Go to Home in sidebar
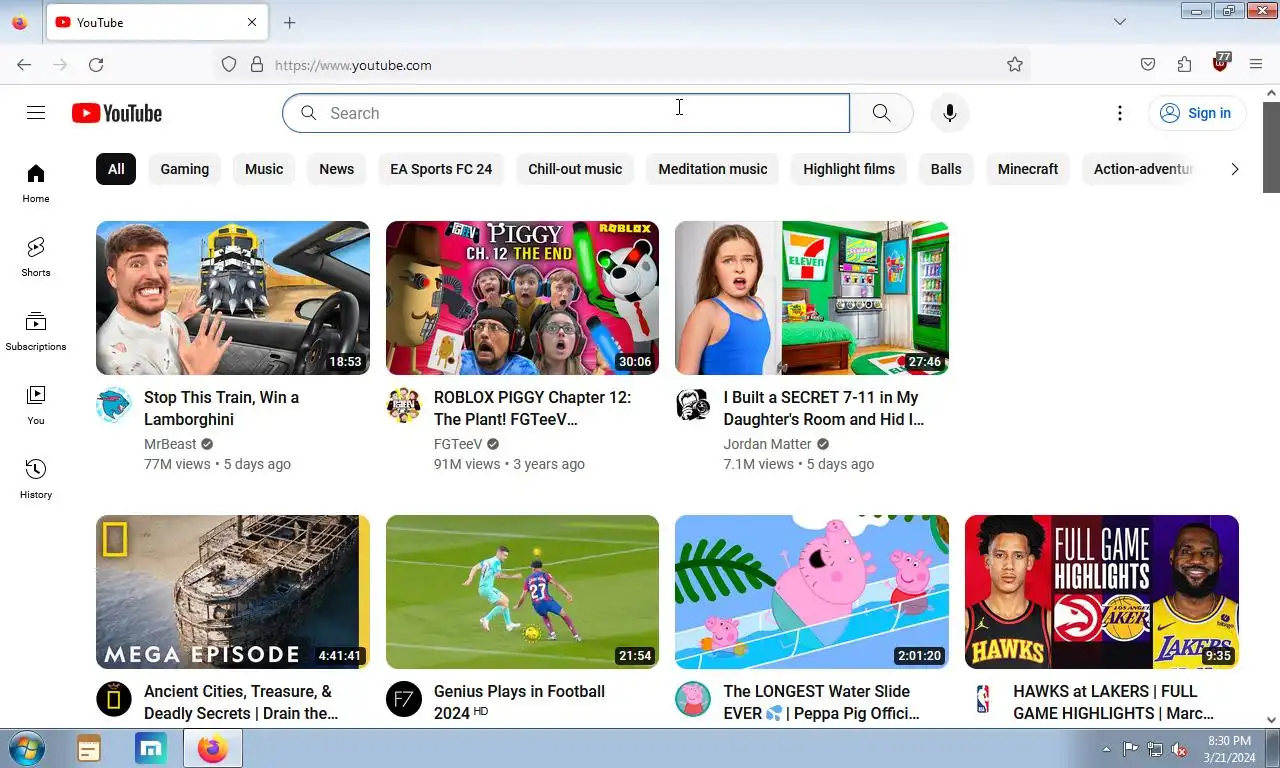The image size is (1280, 768). pyautogui.click(x=36, y=183)
